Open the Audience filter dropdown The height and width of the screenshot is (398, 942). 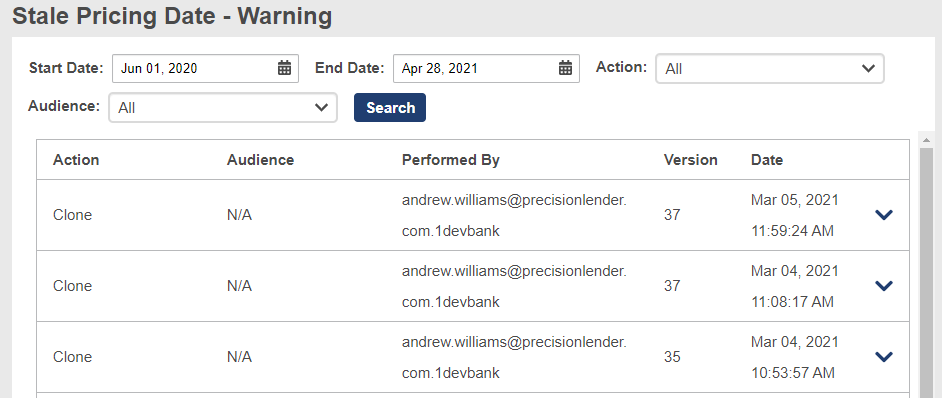click(x=223, y=108)
